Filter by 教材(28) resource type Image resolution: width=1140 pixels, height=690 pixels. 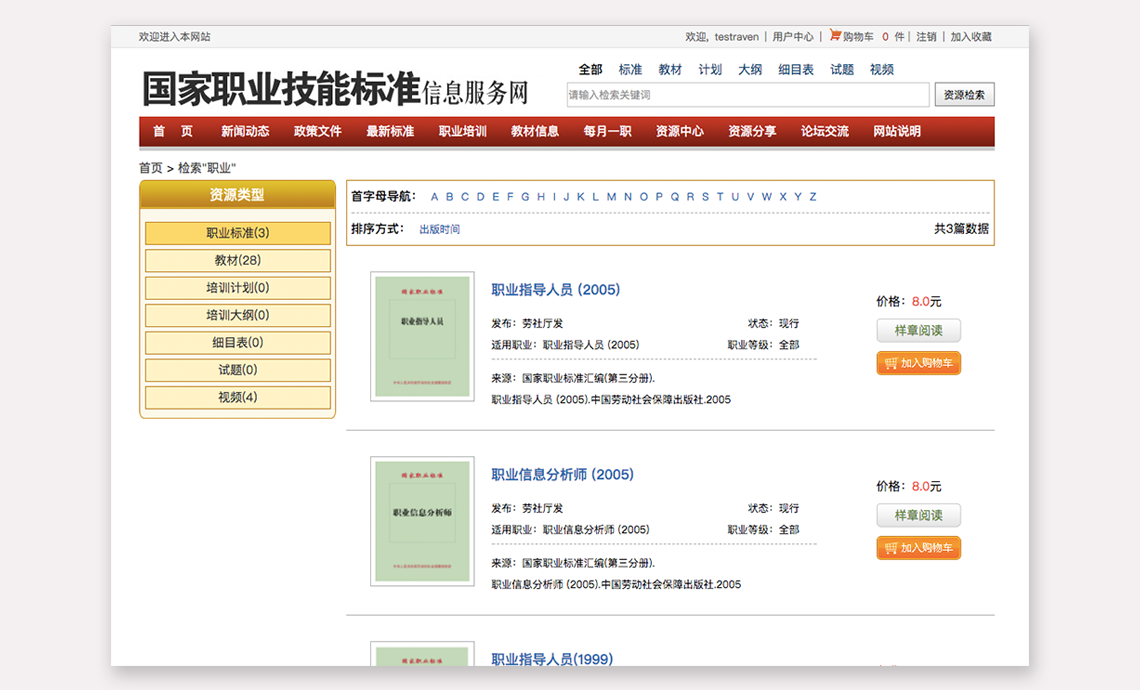[238, 260]
